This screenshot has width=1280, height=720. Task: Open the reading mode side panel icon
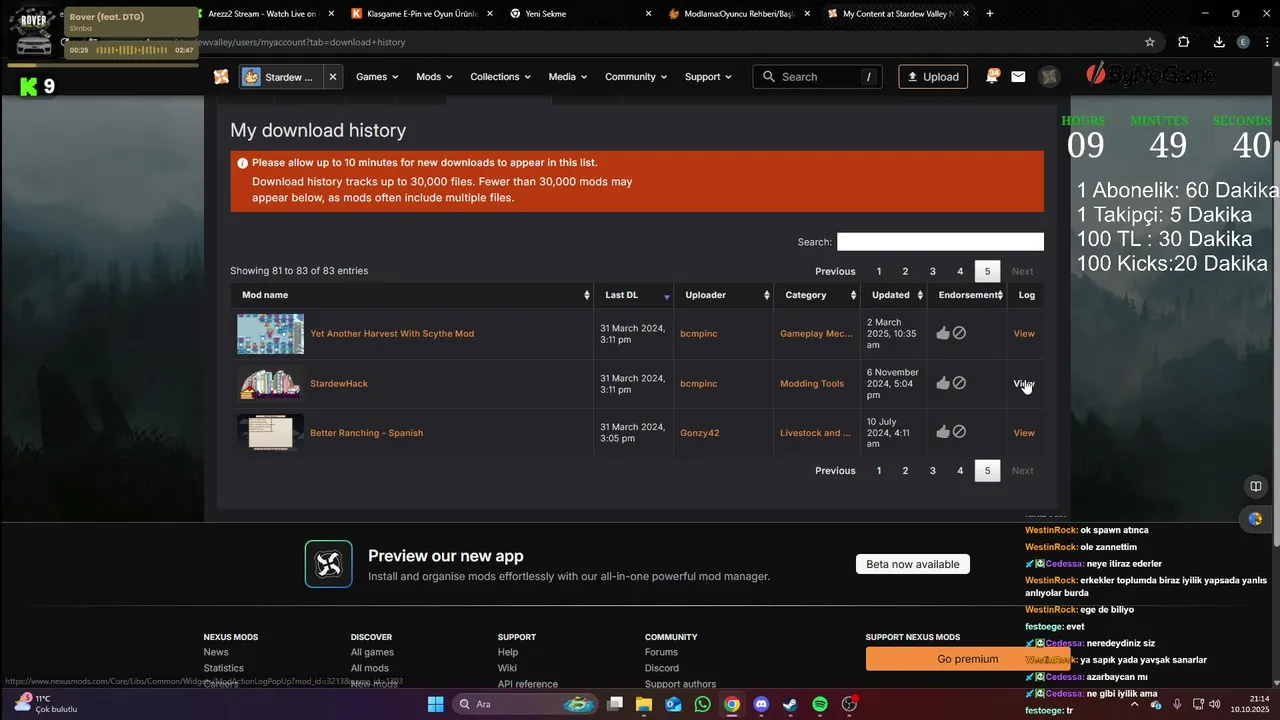click(x=1255, y=487)
